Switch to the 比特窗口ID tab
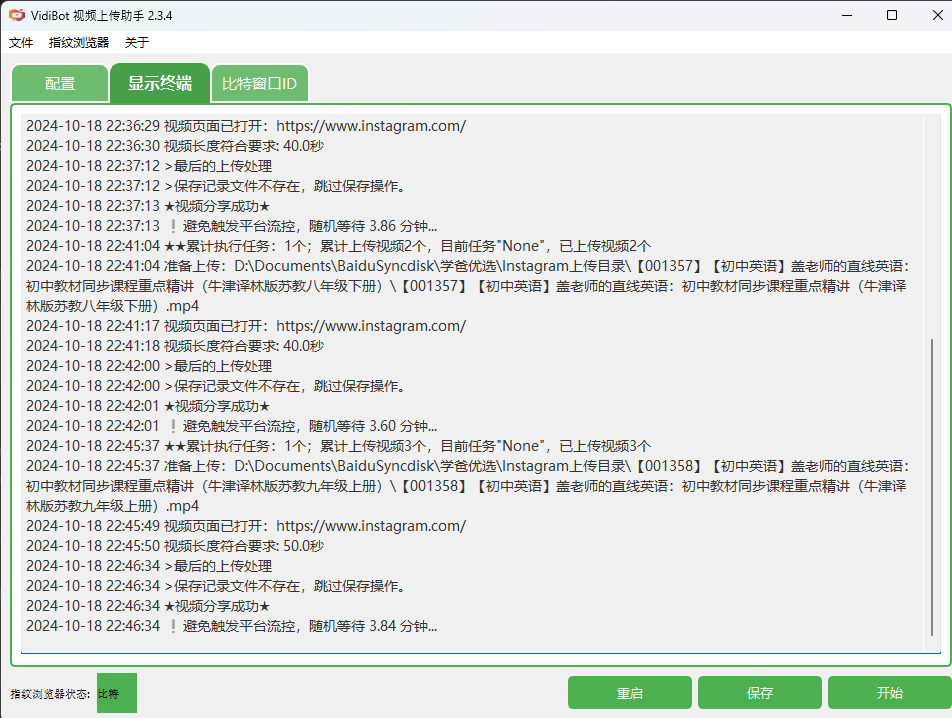952x718 pixels. point(259,83)
